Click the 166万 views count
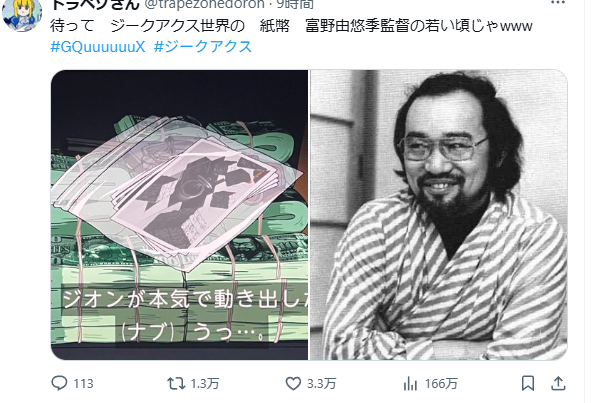Viewport: 596px width, 403px height. click(441, 384)
